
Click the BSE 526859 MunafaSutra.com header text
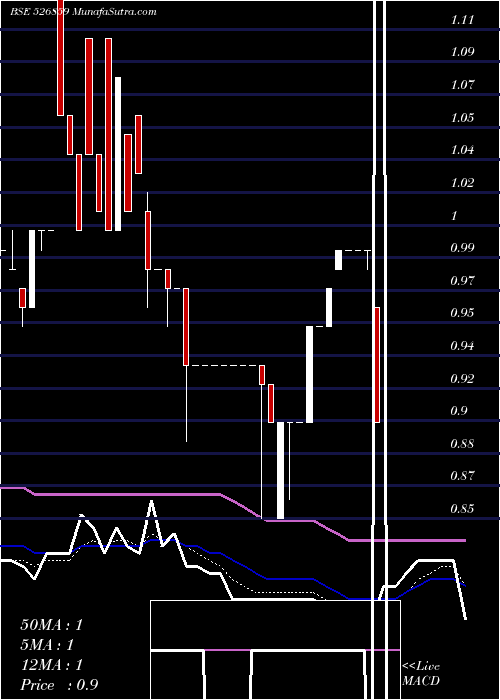click(83, 12)
